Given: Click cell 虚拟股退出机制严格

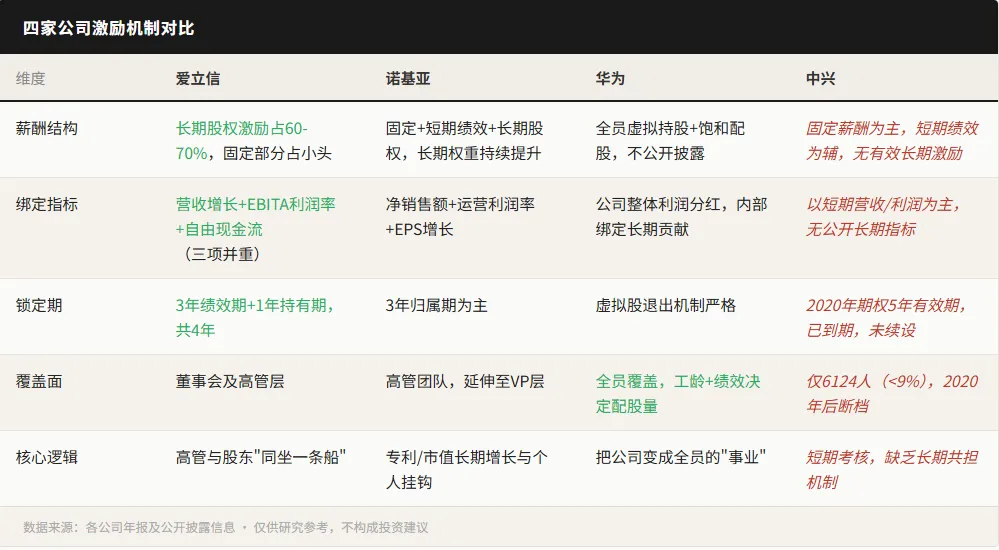Looking at the screenshot, I should [666, 305].
